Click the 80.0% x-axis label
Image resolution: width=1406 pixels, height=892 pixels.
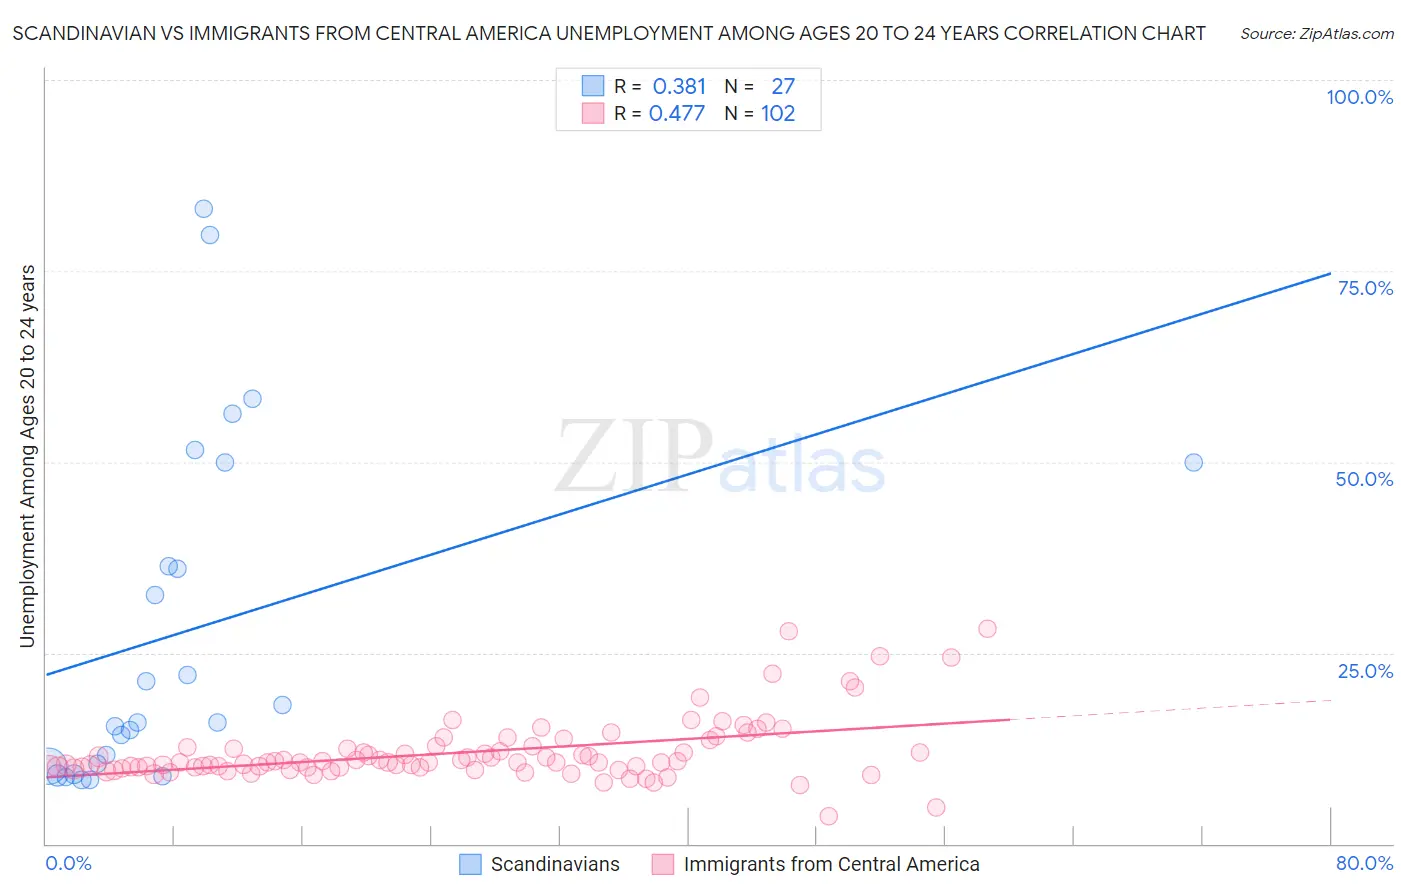pos(1364,863)
